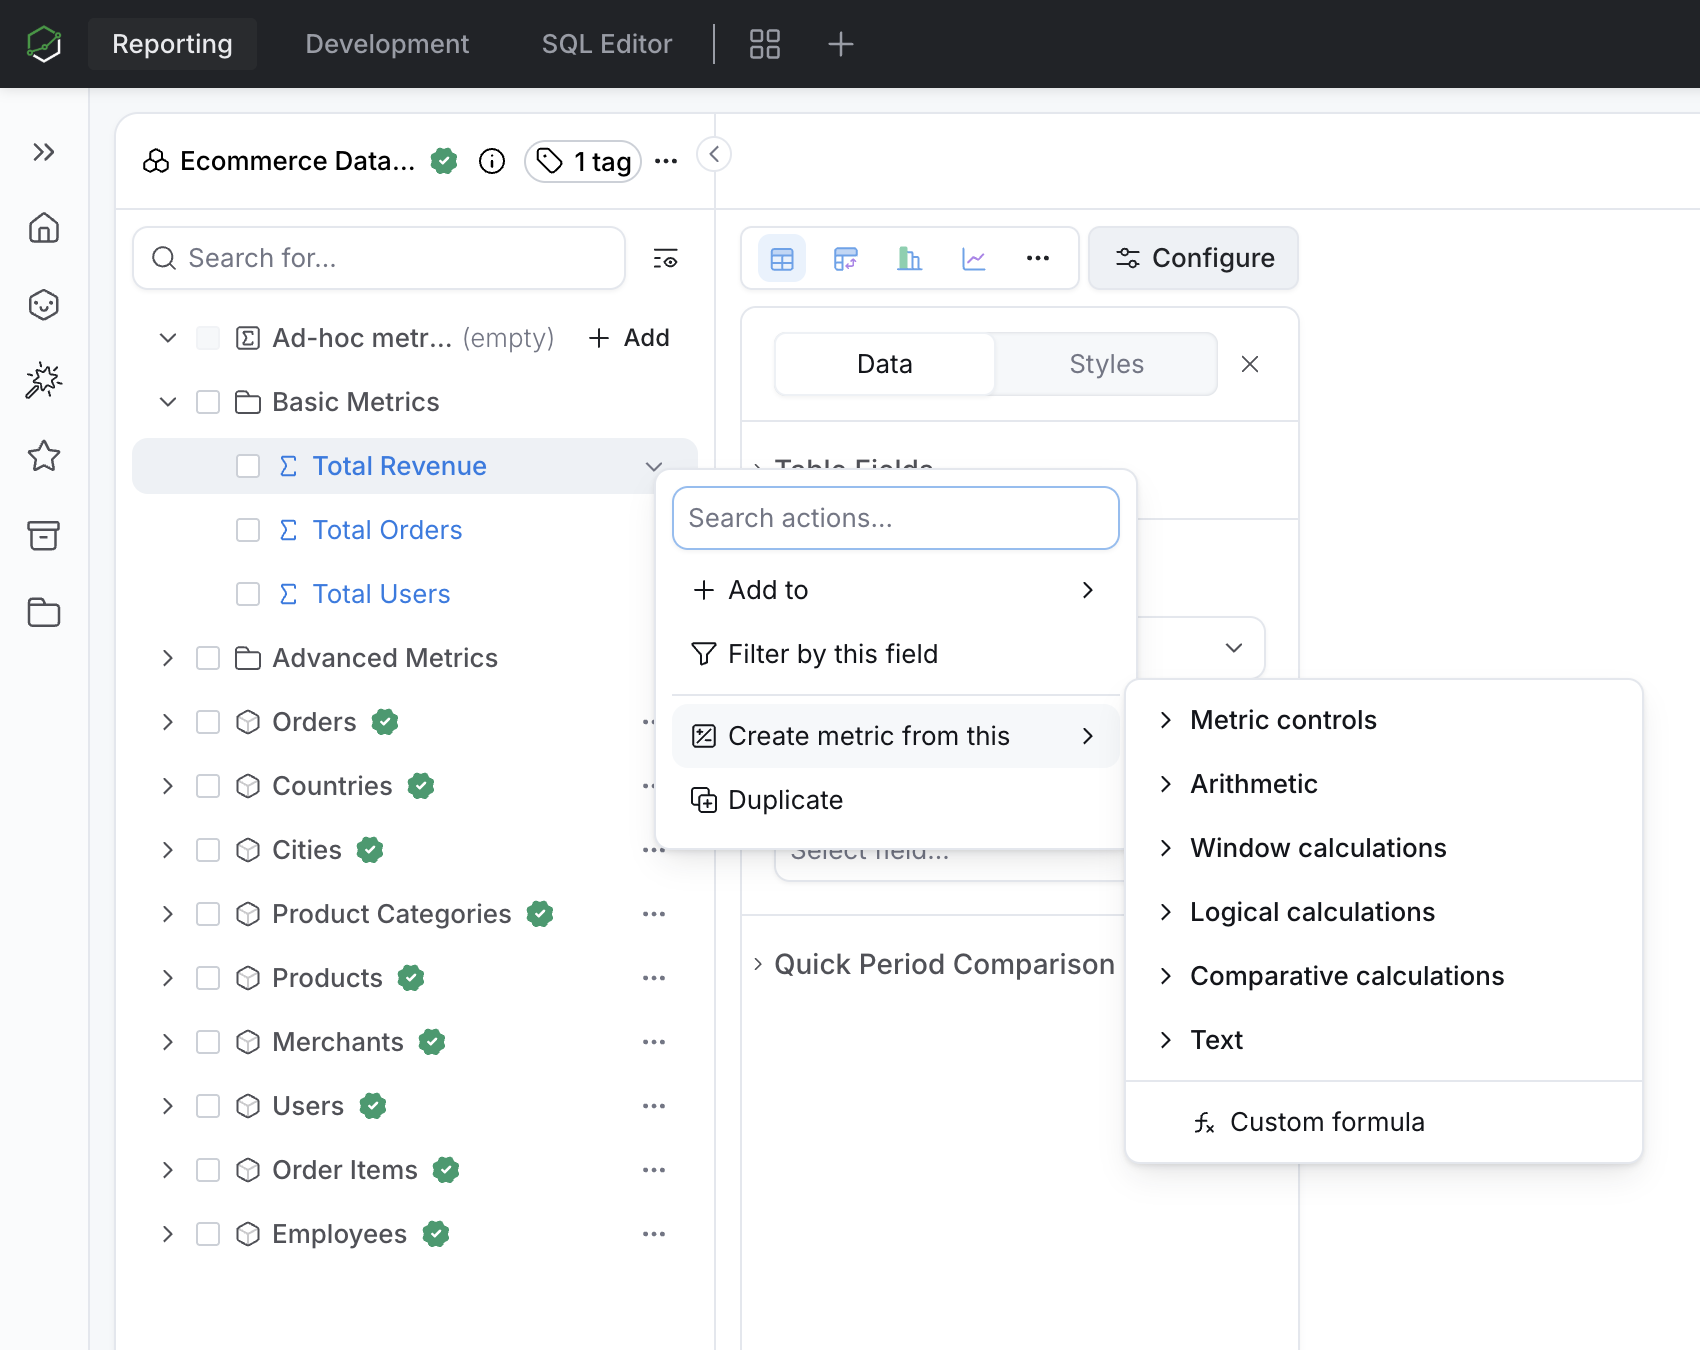Check the Basic Metrics folder checkbox

tap(208, 402)
